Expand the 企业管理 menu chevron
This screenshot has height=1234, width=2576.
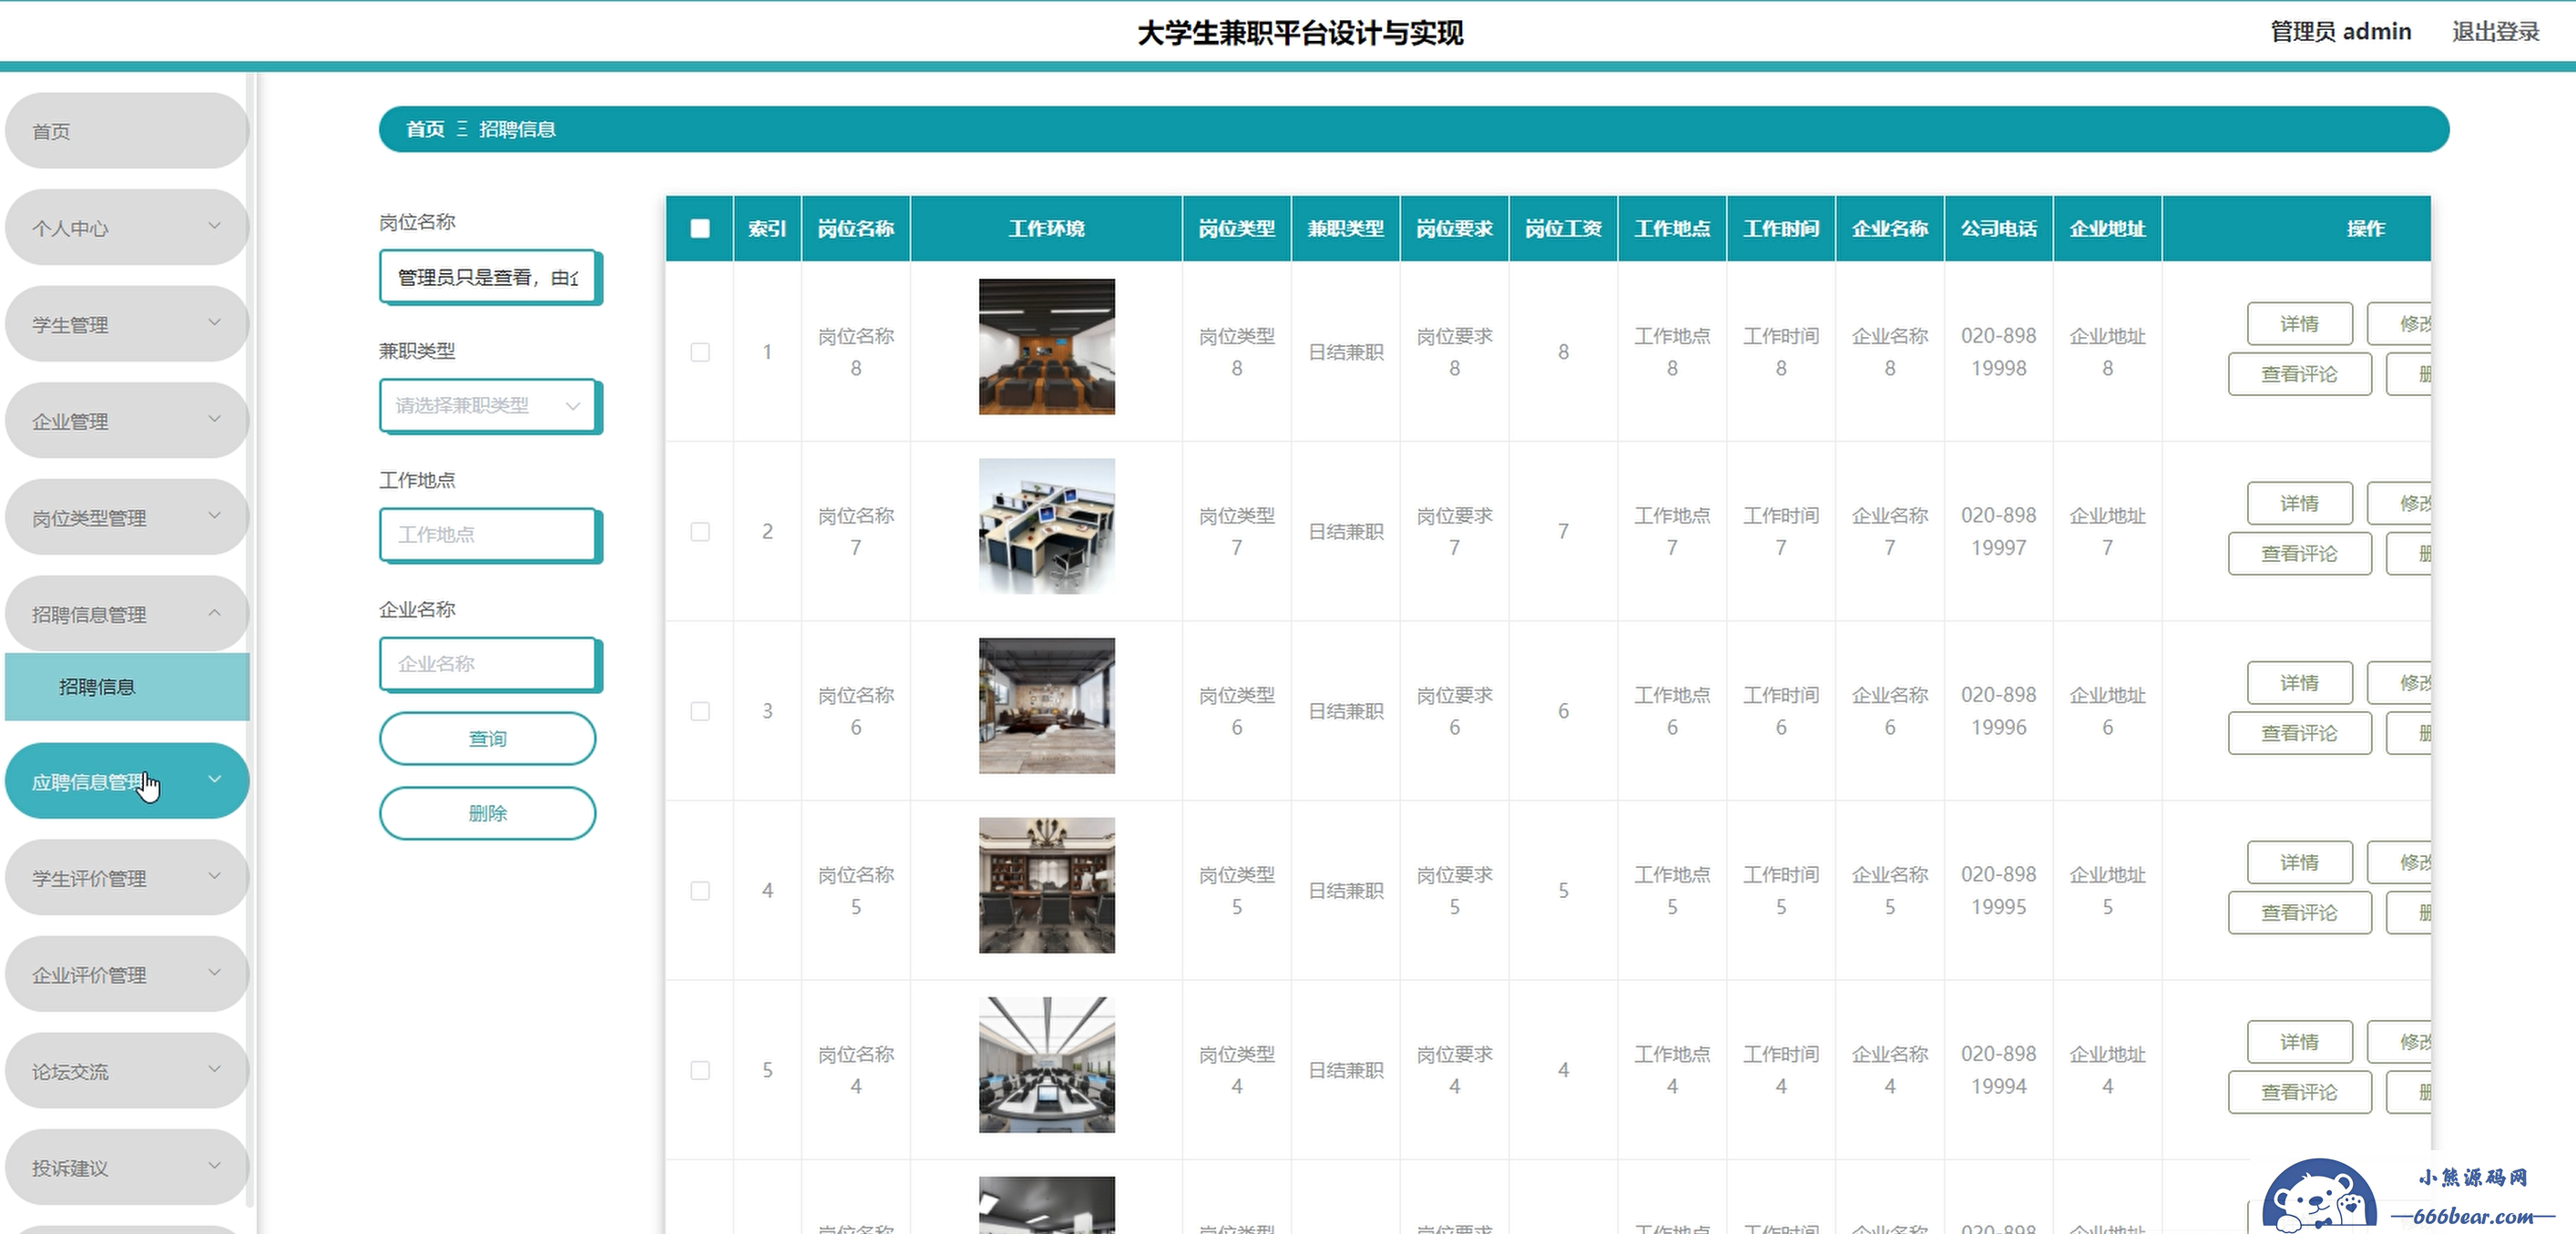(214, 419)
